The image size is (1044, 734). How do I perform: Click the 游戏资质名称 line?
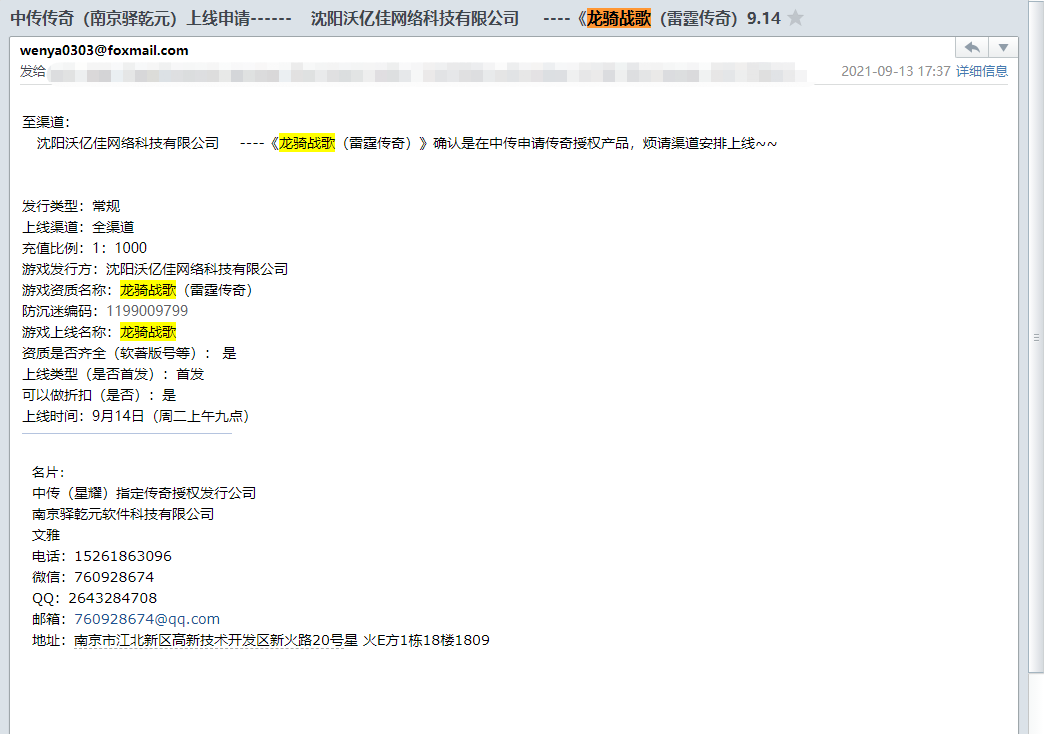[138, 290]
